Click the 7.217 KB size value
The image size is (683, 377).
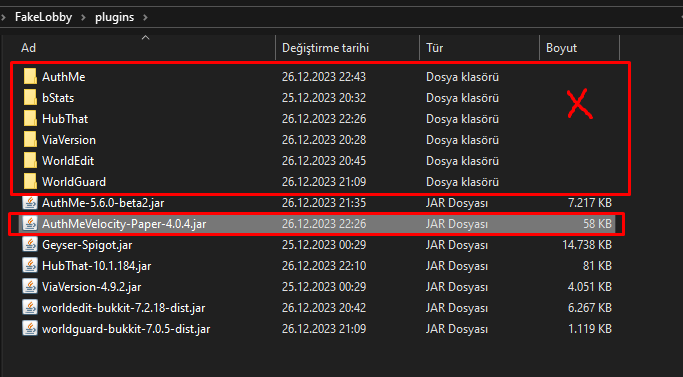tap(590, 203)
